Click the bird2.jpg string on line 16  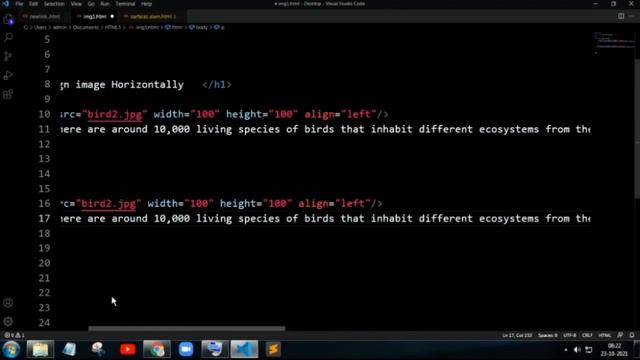(x=109, y=204)
